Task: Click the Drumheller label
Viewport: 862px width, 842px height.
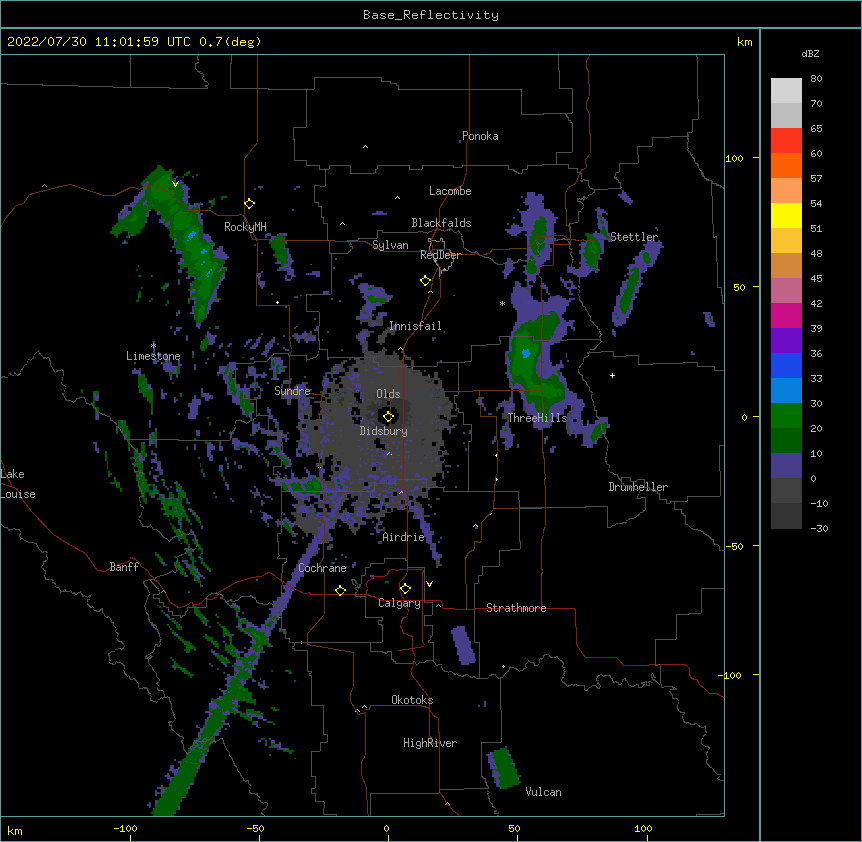Action: [x=638, y=487]
